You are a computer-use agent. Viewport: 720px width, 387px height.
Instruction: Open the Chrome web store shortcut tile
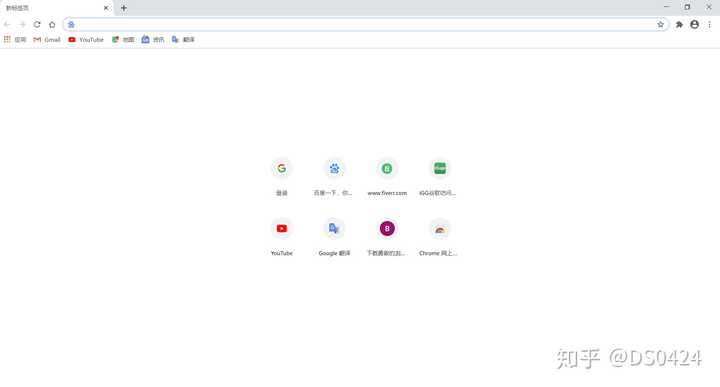click(x=439, y=237)
